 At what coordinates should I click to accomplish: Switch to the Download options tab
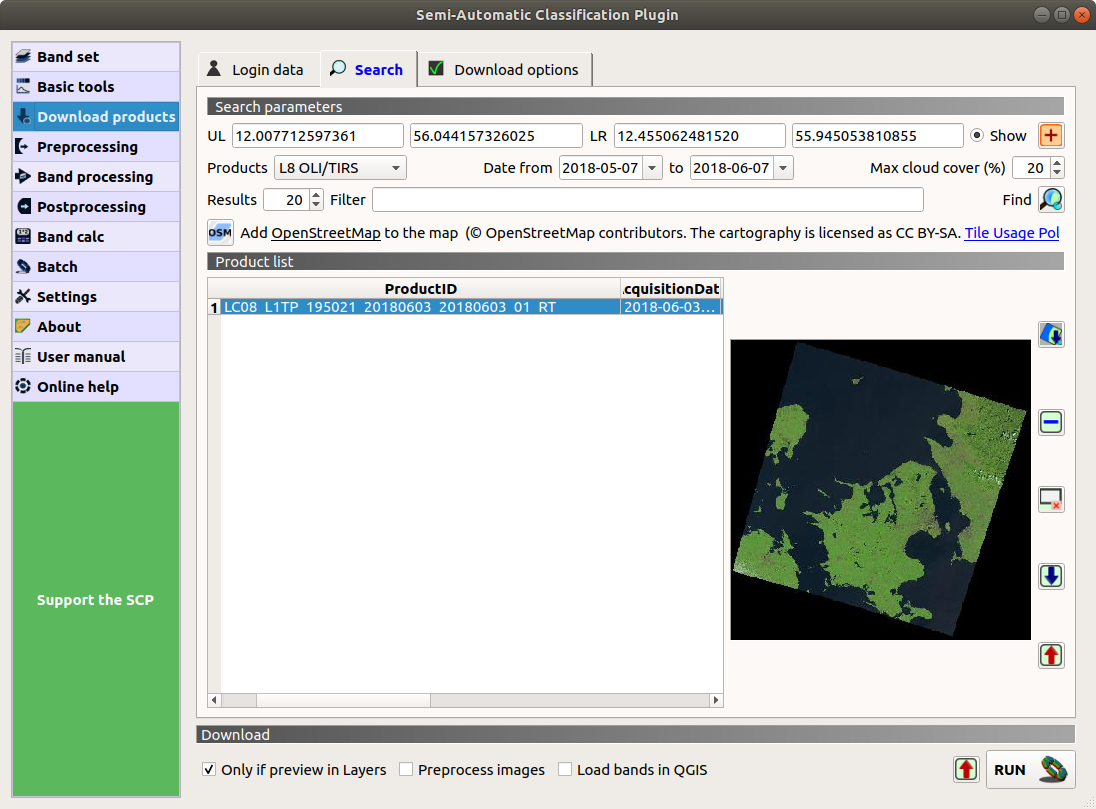pyautogui.click(x=504, y=70)
